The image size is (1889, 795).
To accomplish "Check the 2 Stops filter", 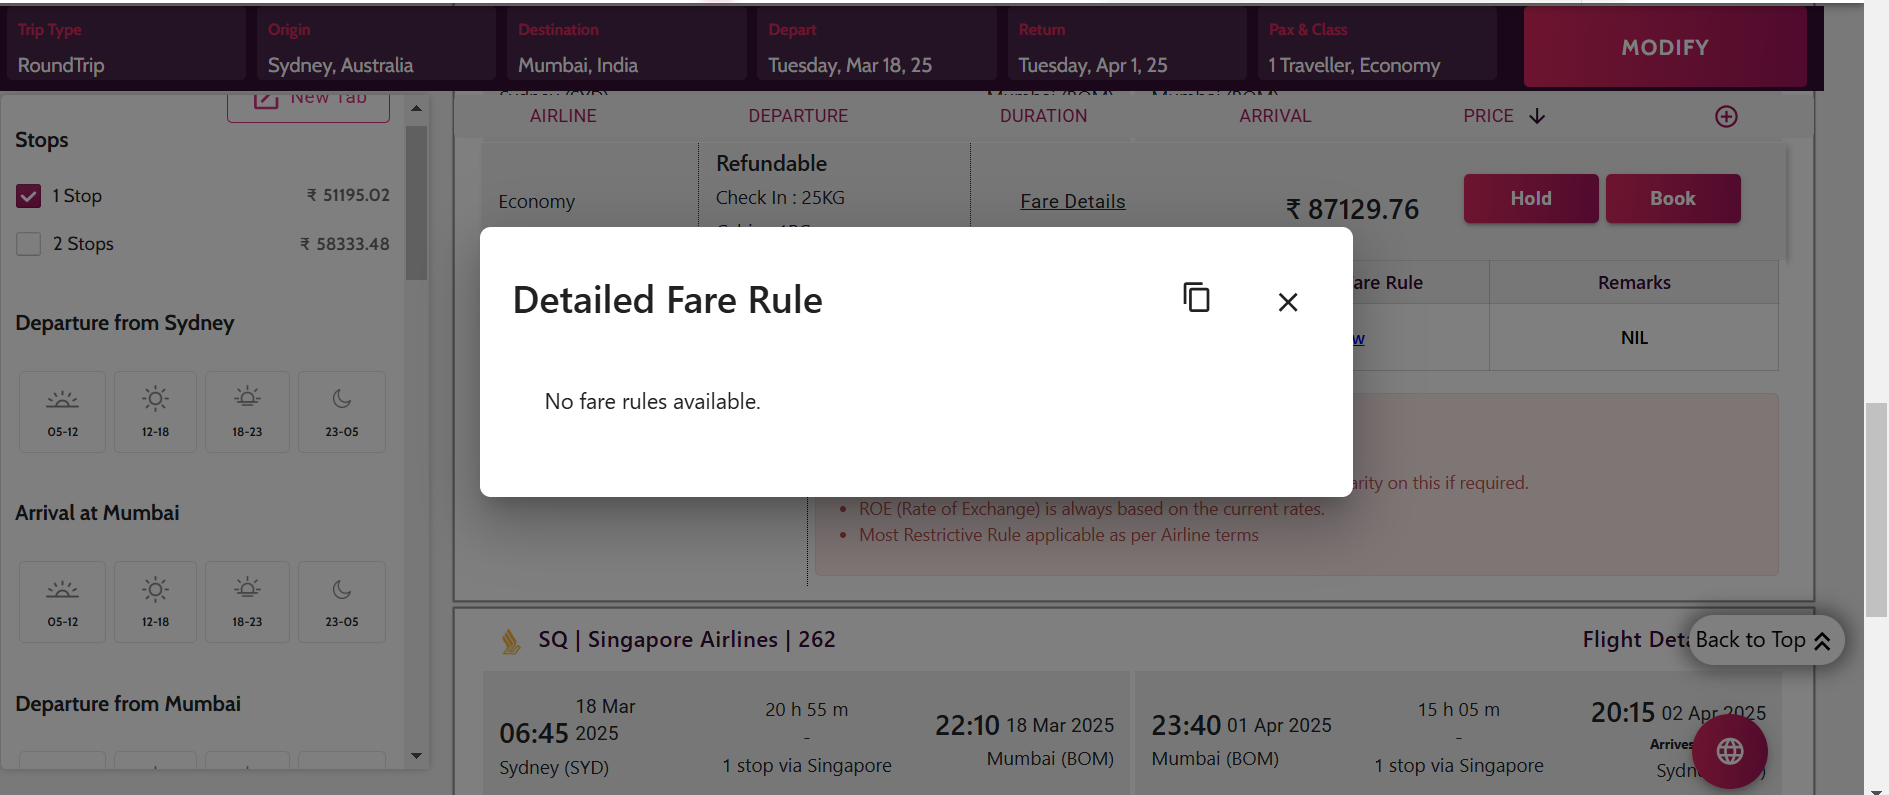I will 29,244.
